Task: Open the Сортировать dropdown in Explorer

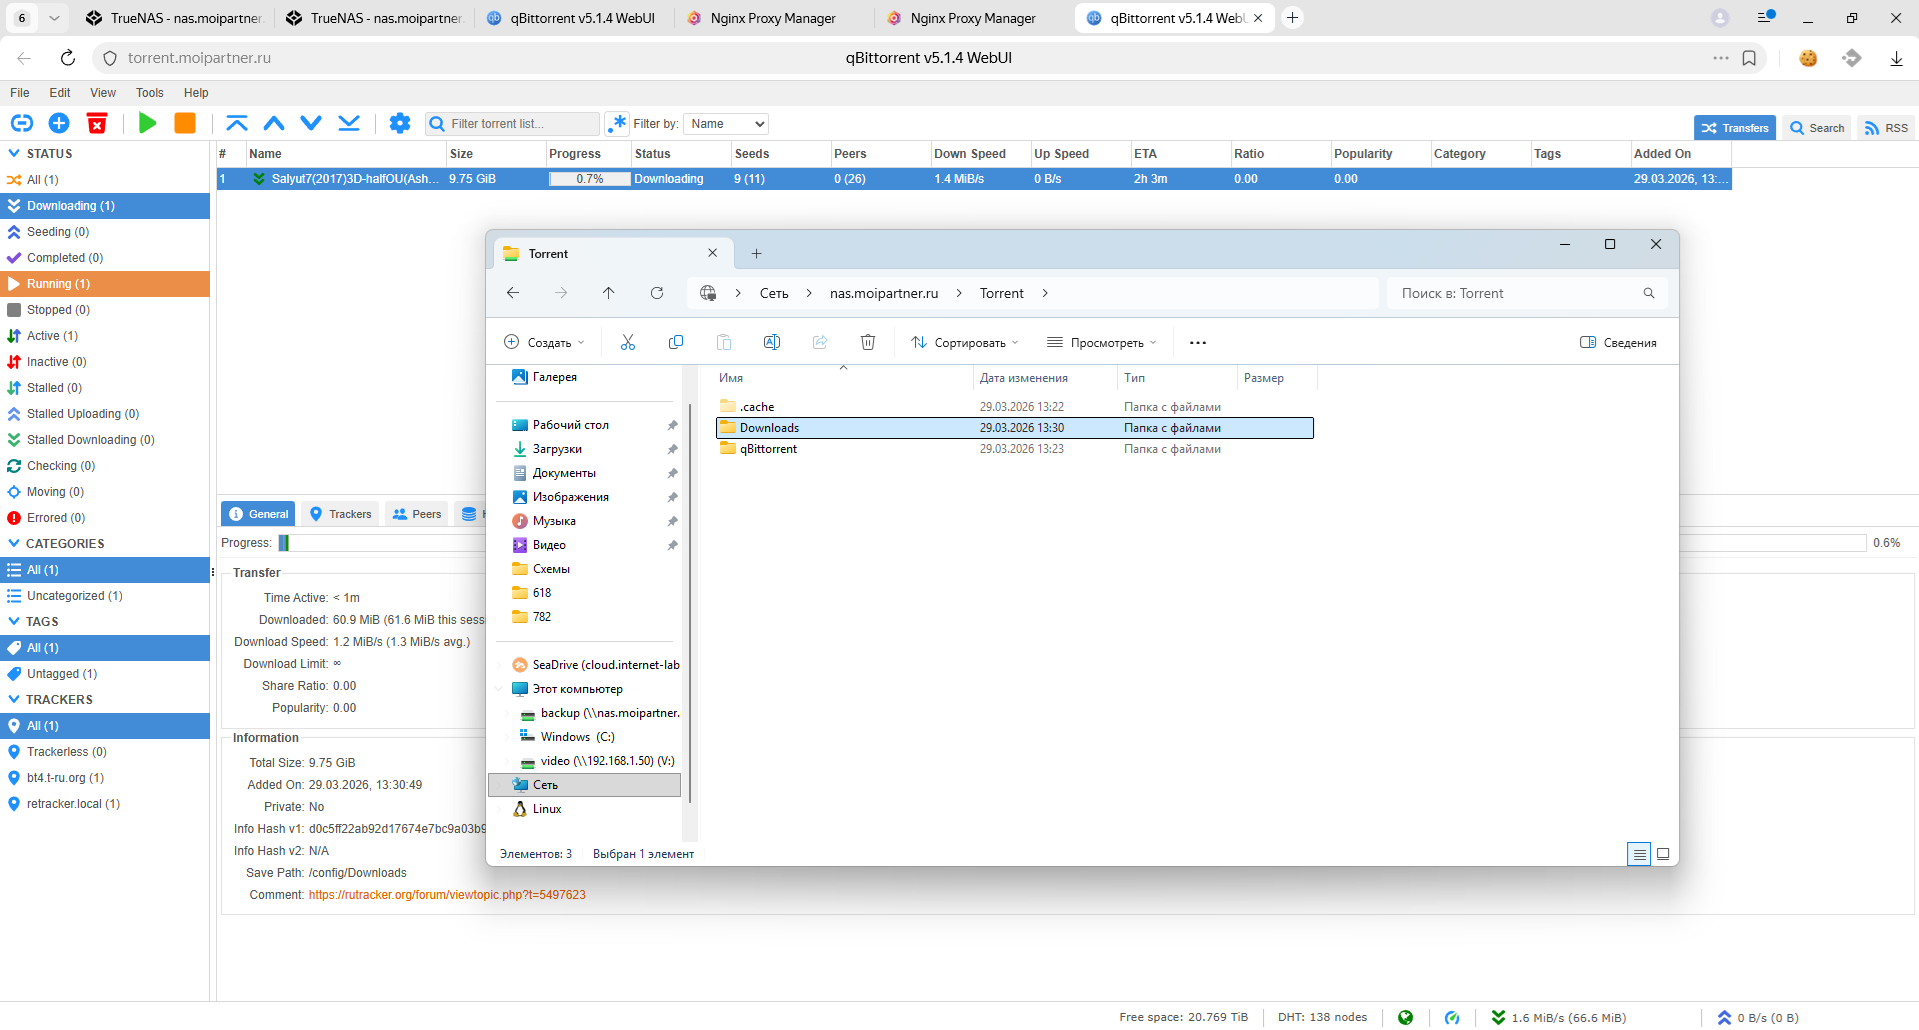Action: pos(964,342)
